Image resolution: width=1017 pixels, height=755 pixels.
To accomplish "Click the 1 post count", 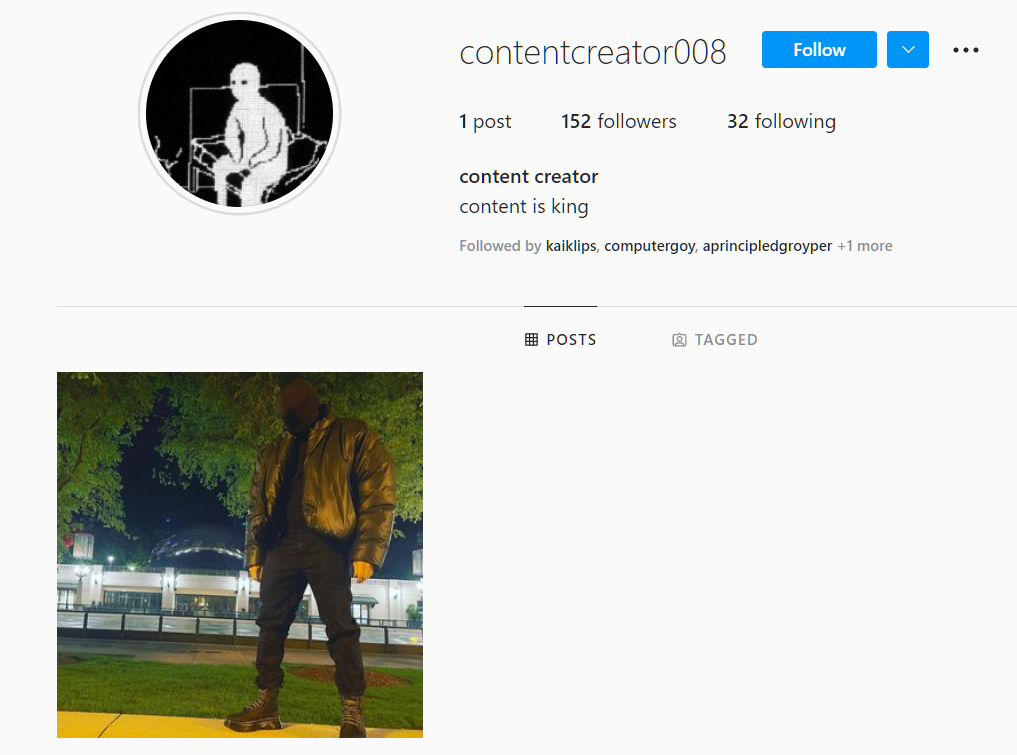I will [485, 121].
